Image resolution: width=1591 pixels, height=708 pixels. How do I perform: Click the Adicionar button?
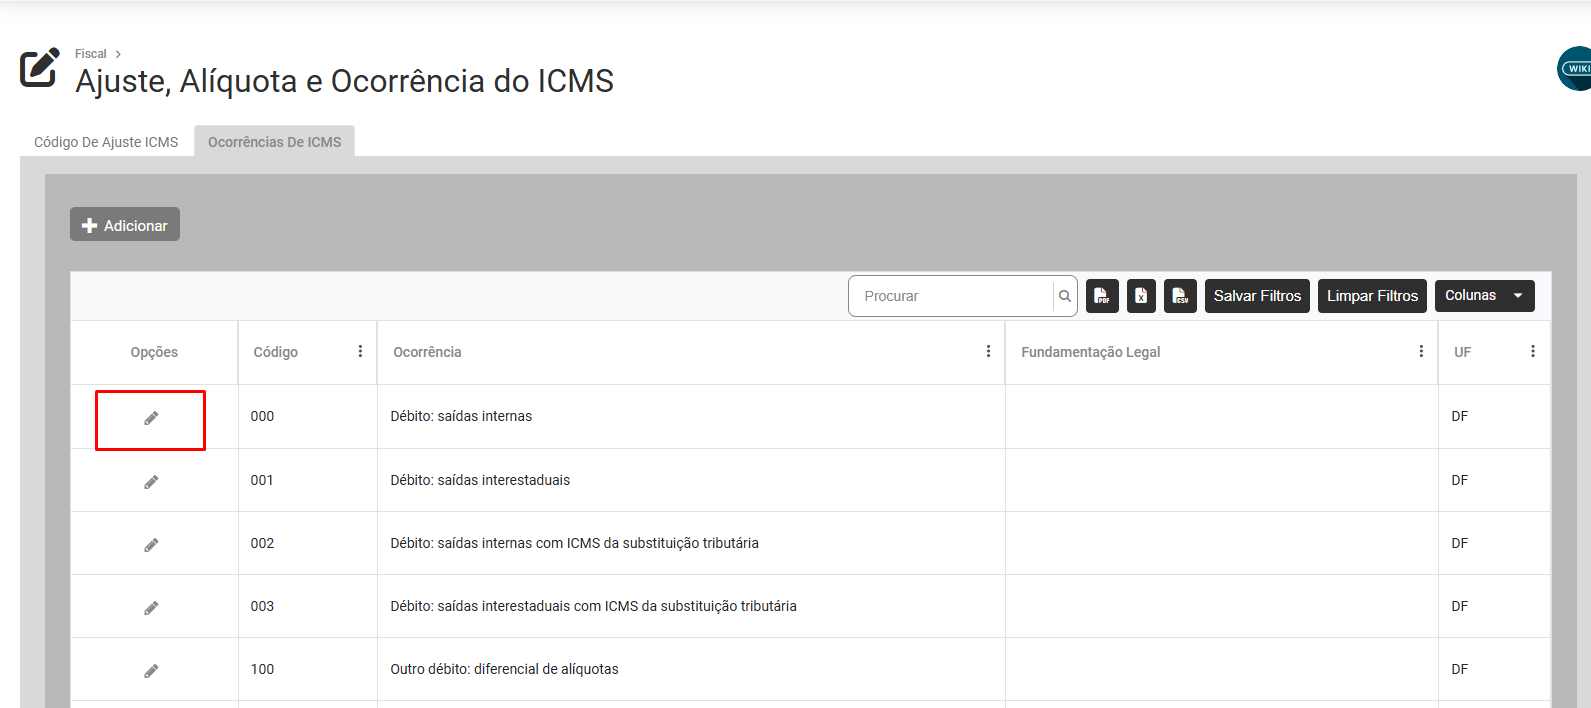(x=125, y=225)
